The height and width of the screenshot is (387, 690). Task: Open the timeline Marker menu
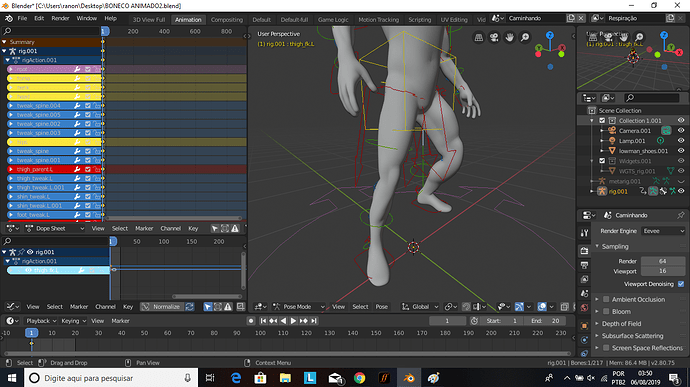tap(120, 321)
